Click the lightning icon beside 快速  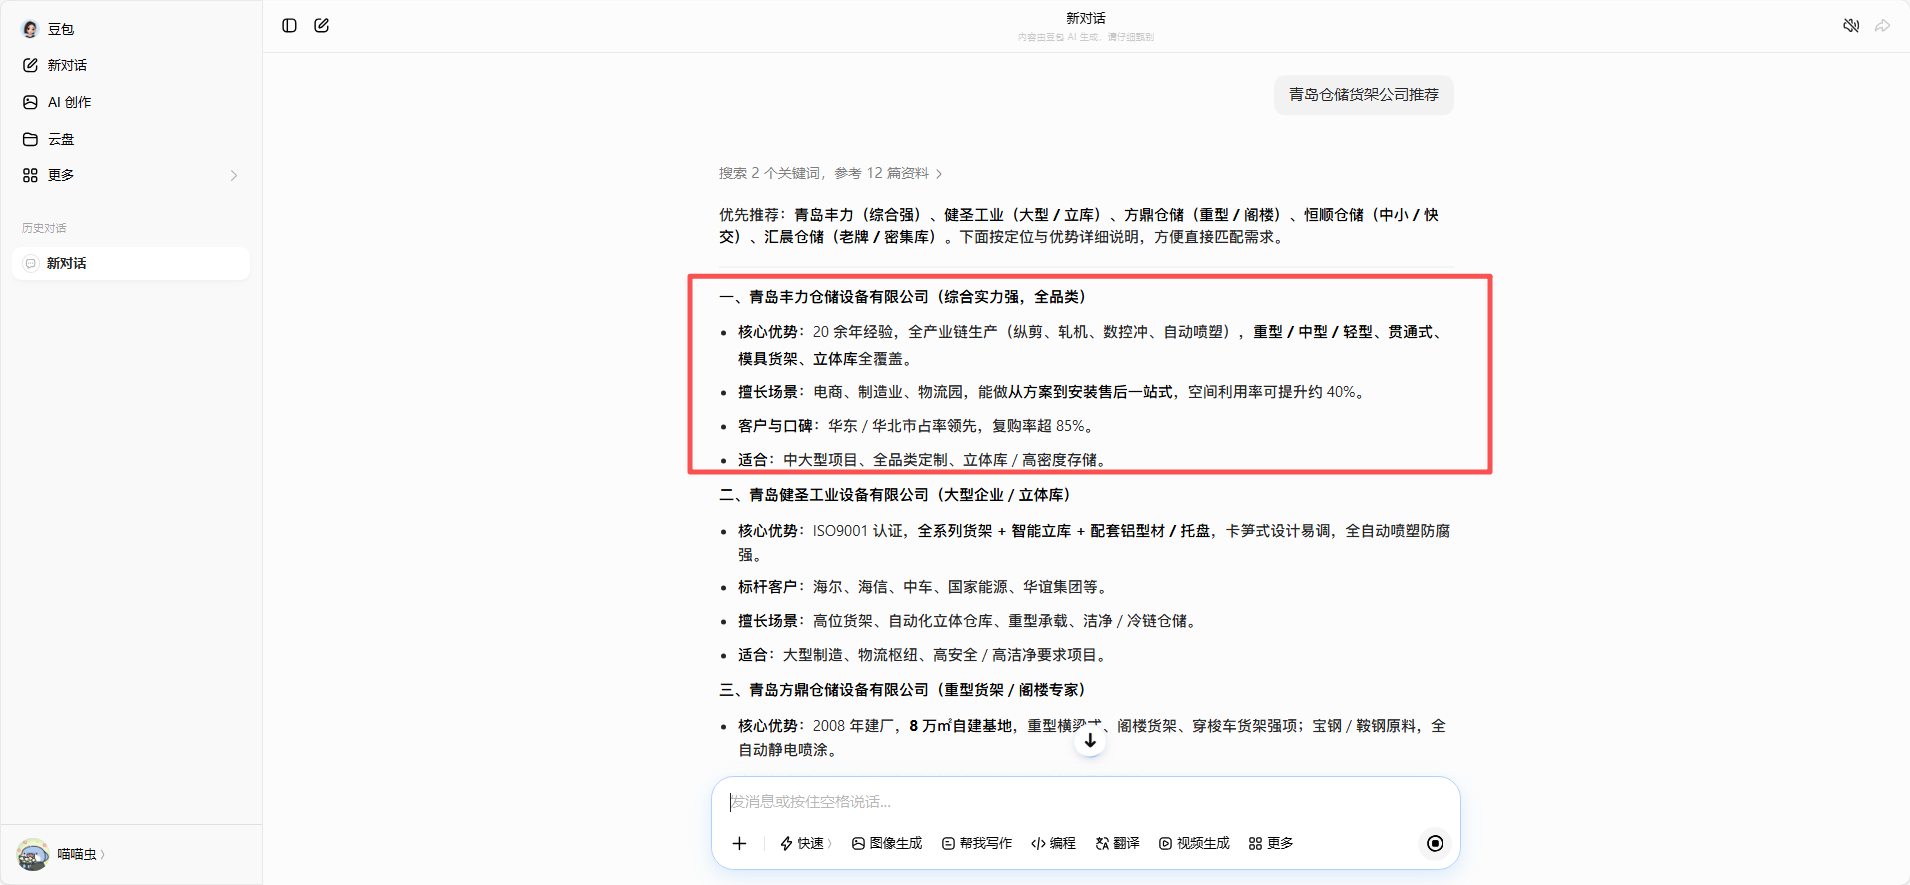pos(786,843)
